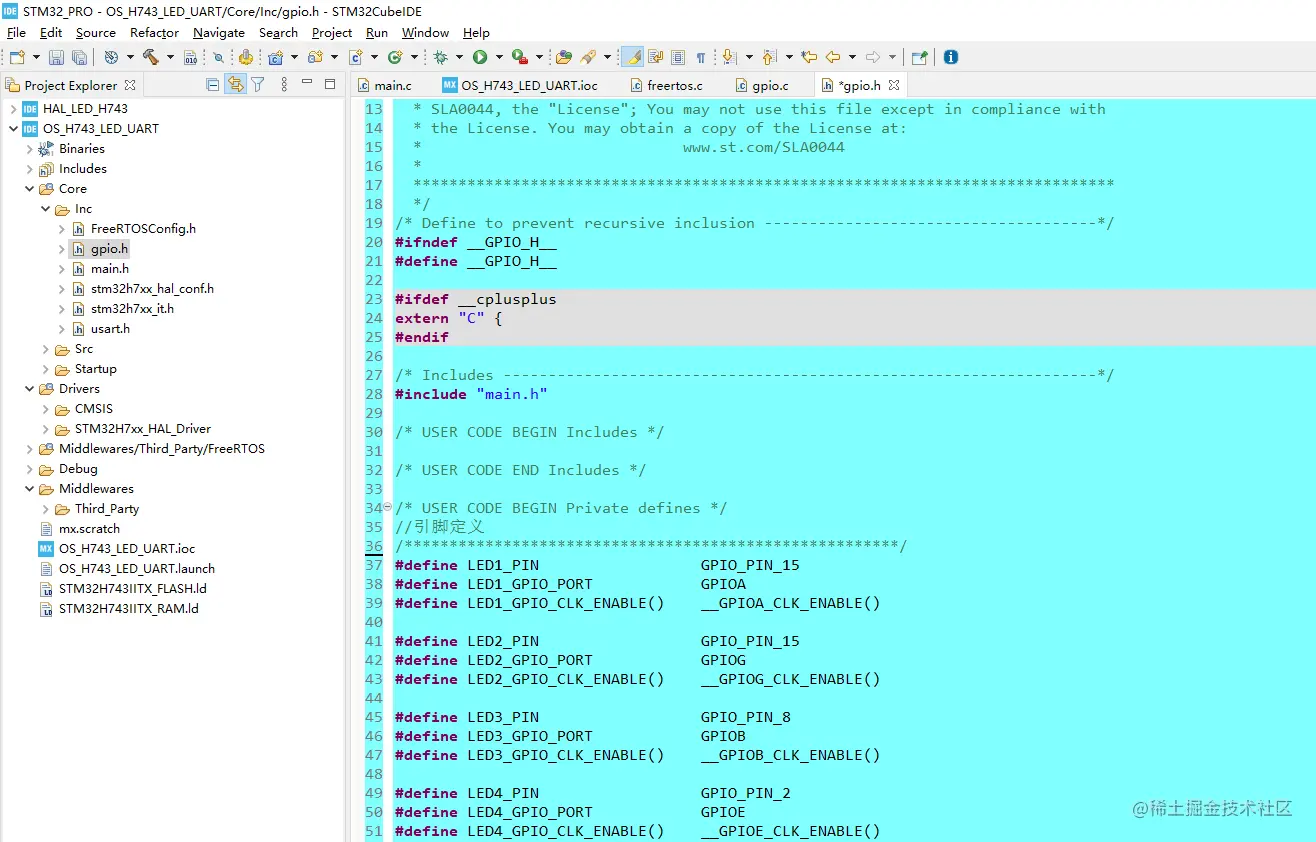Open the Window menu
This screenshot has height=842, width=1316.
point(425,33)
